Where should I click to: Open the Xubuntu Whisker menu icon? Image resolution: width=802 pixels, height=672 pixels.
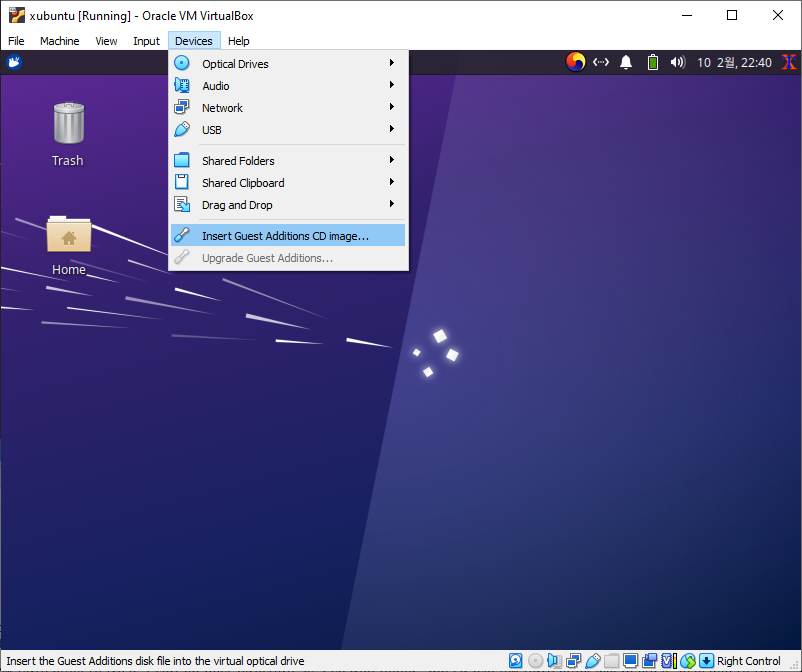14,62
